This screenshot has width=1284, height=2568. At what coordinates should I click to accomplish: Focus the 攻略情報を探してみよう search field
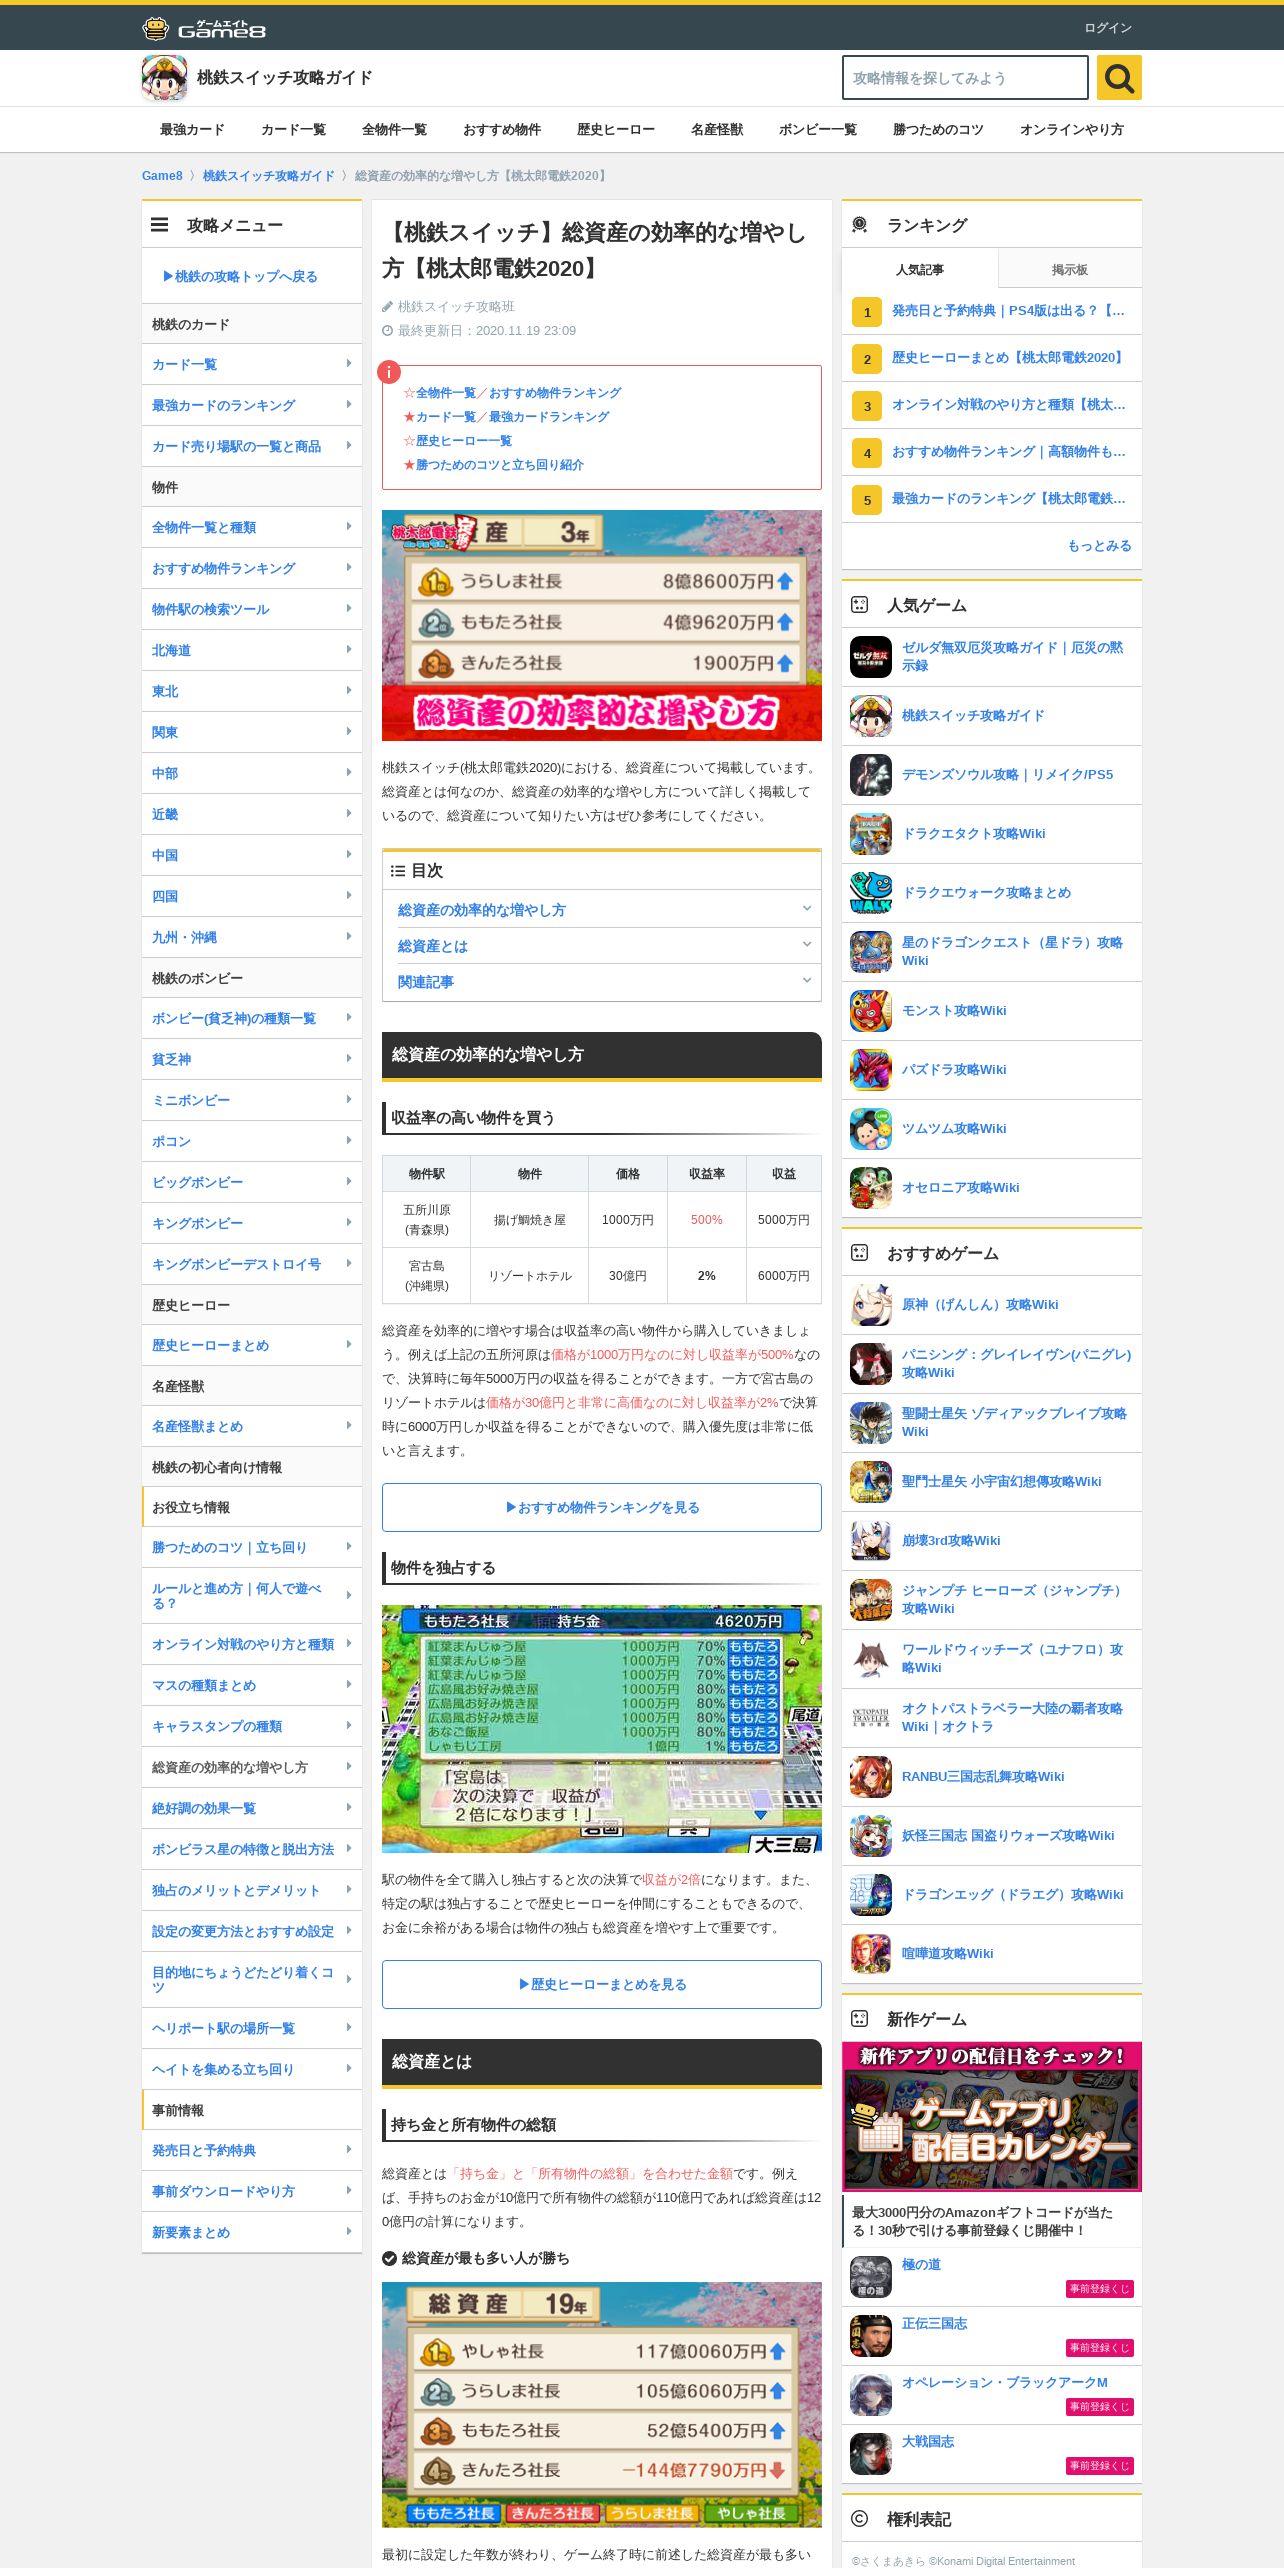(965, 77)
